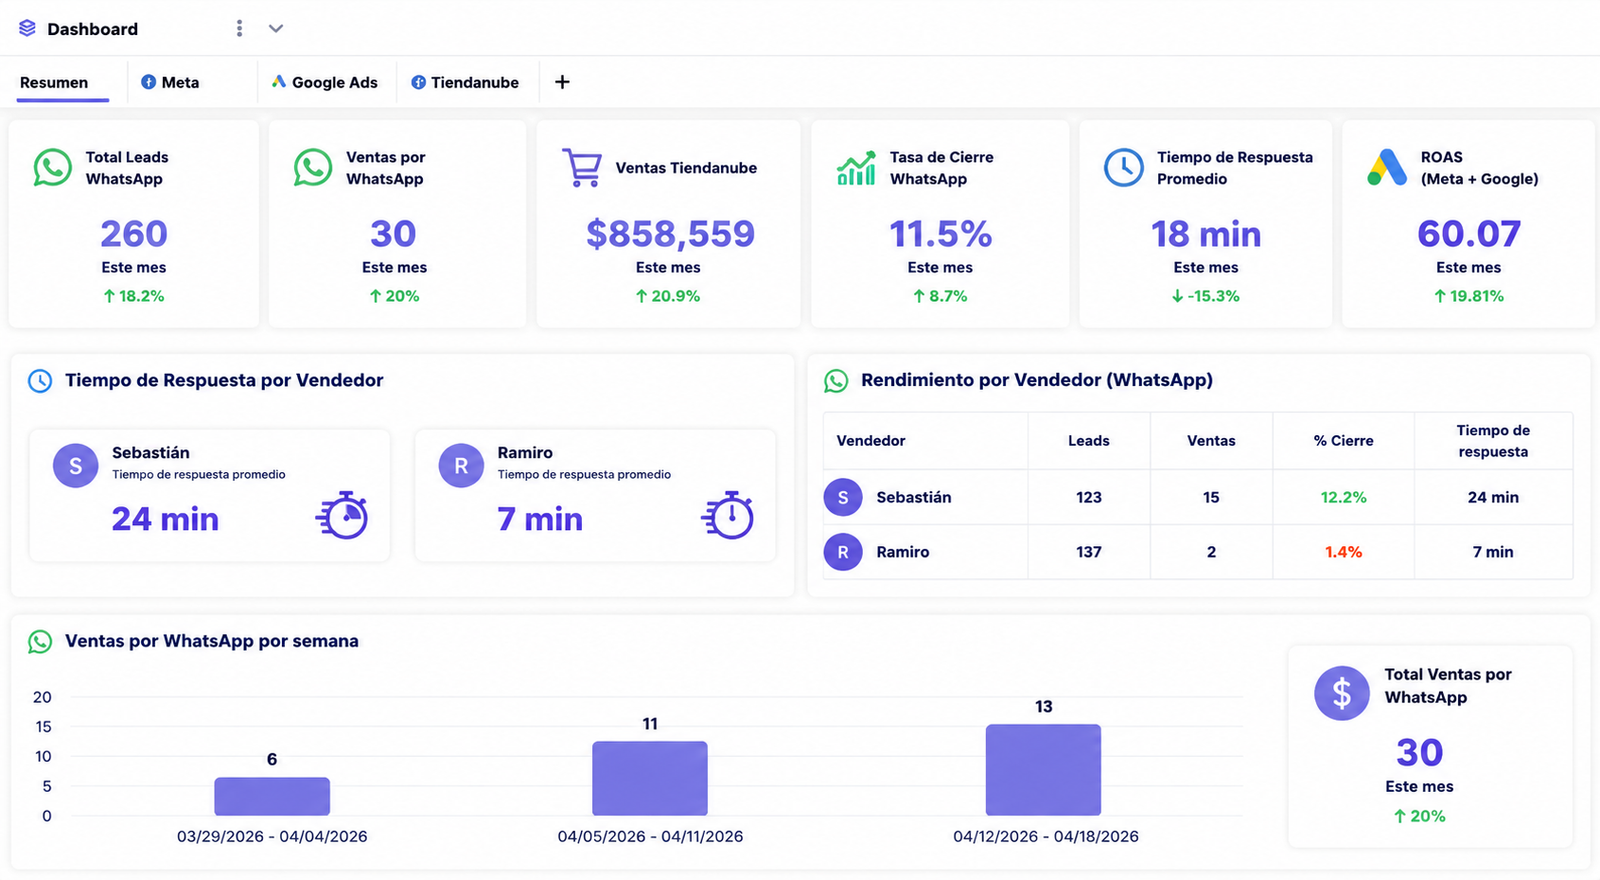Image resolution: width=1600 pixels, height=880 pixels.
Task: Click the bar for week 03/29/2026 - 04/04/2026
Action: 272,796
